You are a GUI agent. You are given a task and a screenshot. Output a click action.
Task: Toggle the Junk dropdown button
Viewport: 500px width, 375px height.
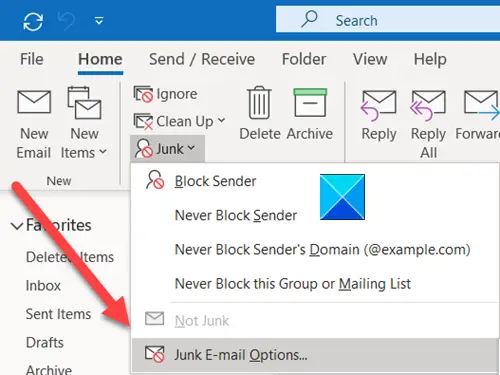point(167,149)
